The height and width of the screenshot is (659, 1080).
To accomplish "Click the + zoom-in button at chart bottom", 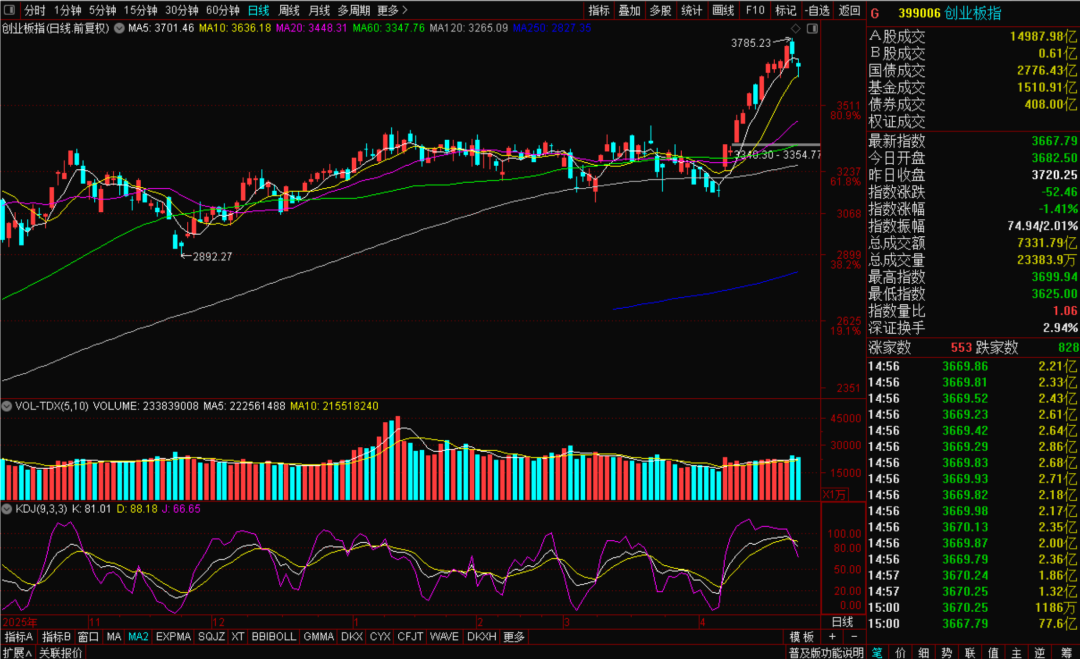I will pos(832,637).
